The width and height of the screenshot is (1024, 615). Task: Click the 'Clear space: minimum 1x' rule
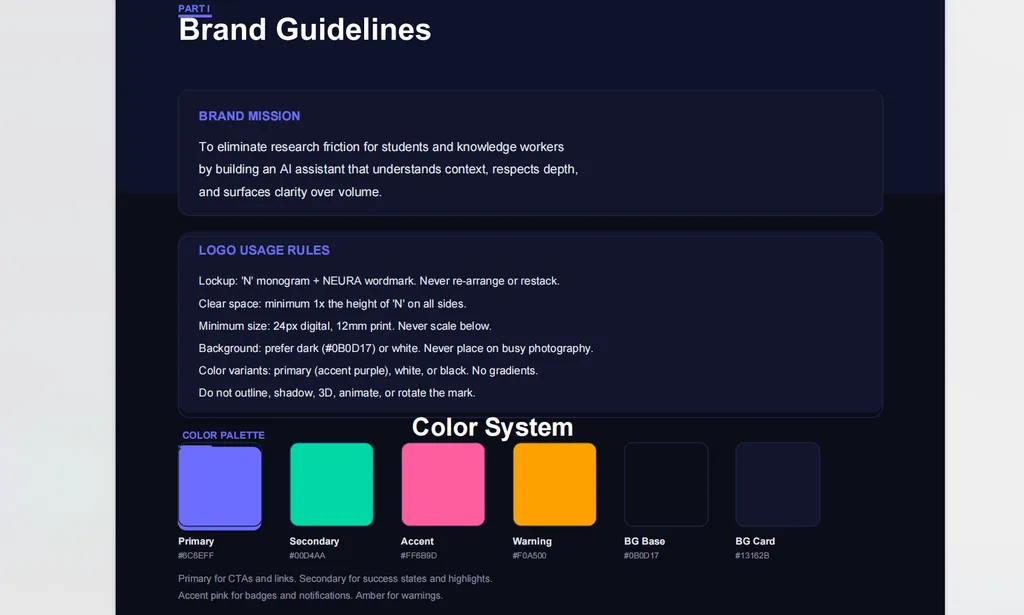click(332, 304)
